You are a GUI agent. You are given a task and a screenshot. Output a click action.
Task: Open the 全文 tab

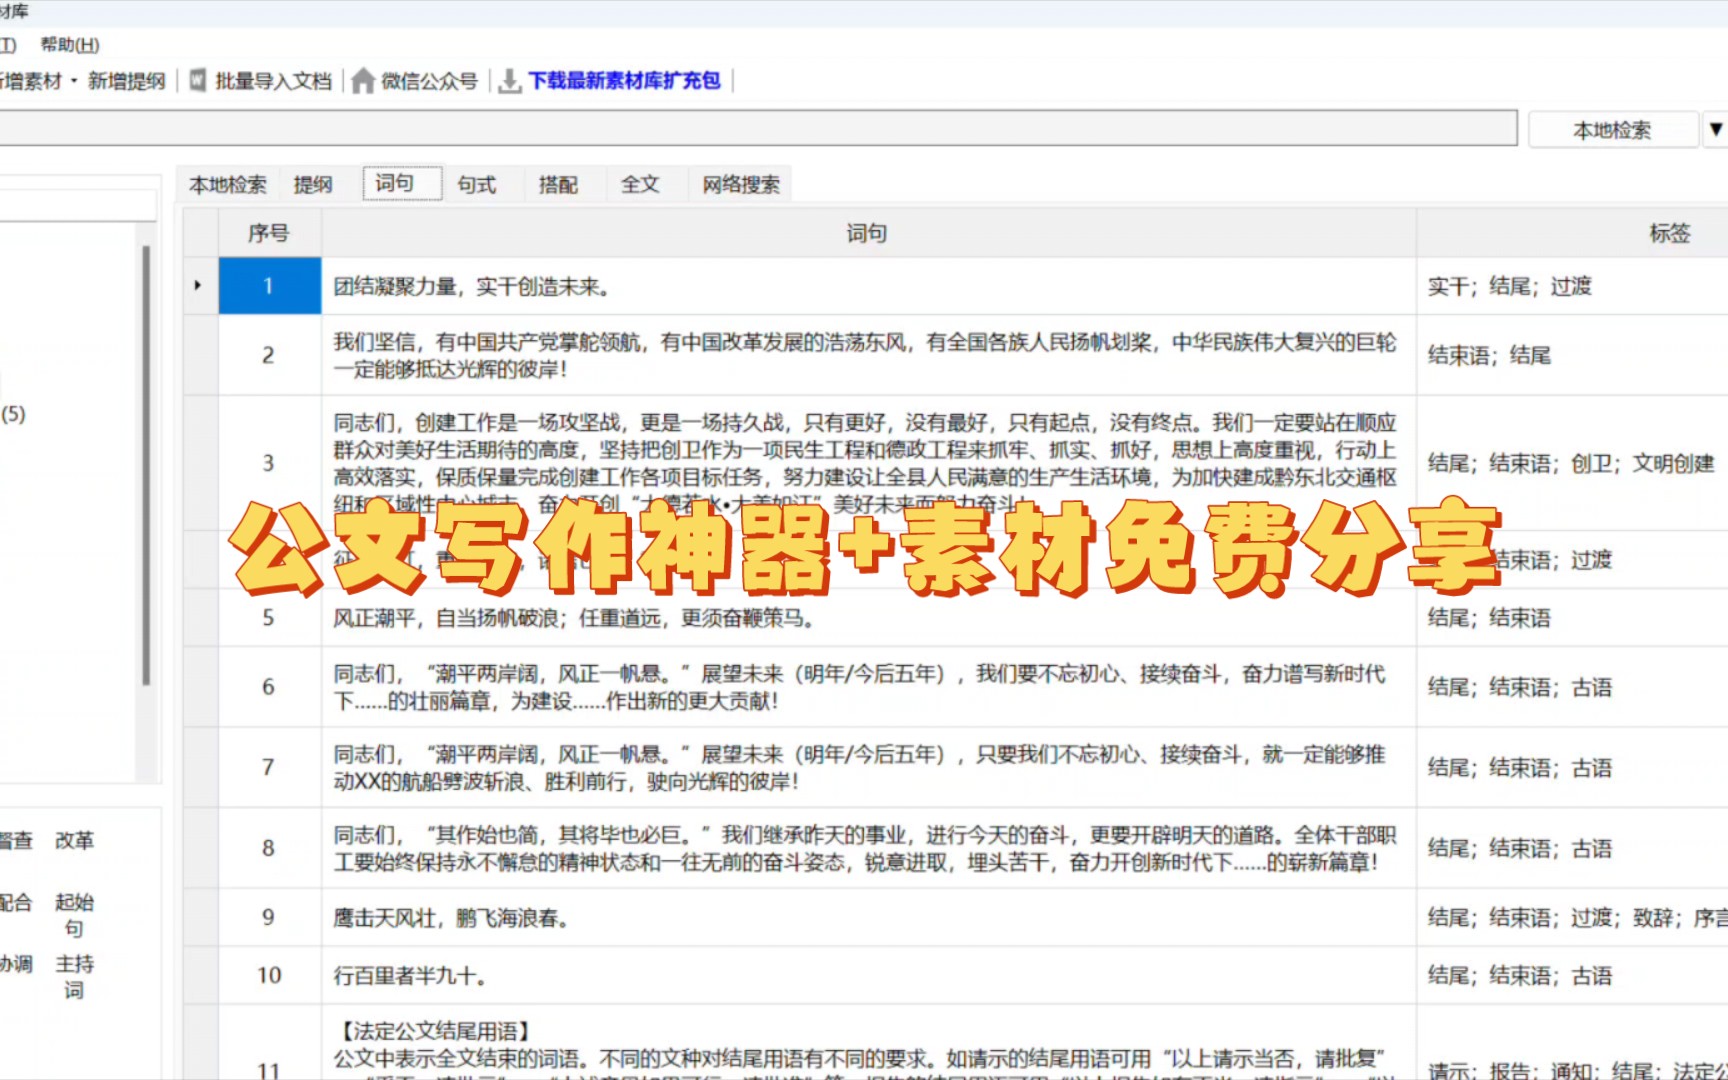(640, 184)
